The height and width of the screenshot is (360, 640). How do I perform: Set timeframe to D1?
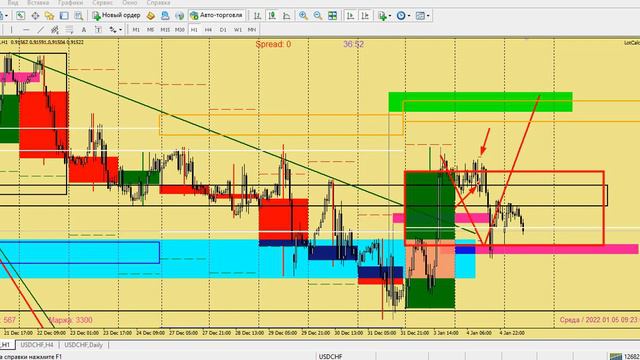[x=223, y=30]
